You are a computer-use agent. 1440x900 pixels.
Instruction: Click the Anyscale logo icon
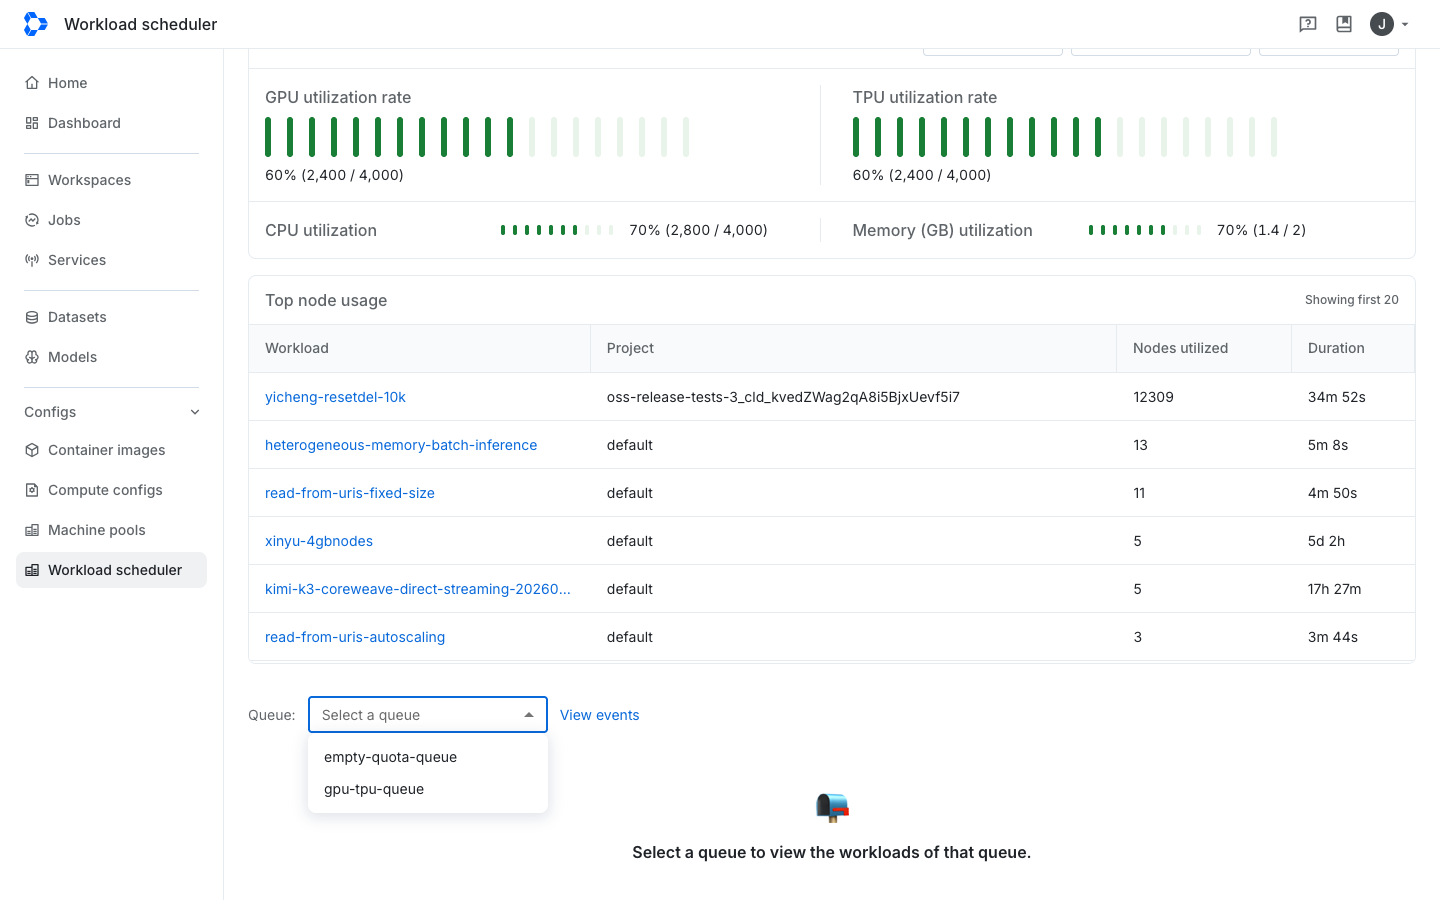pos(35,24)
